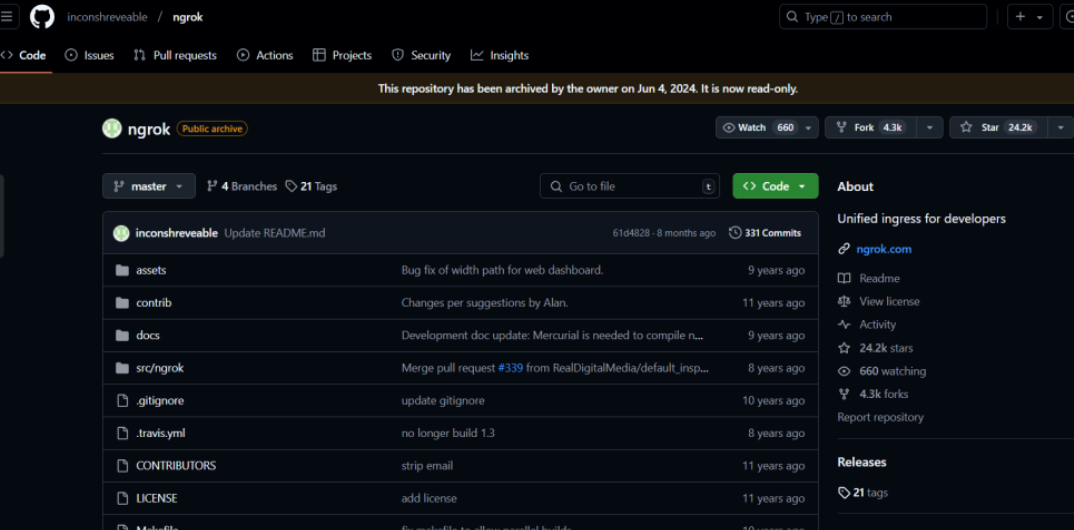The width and height of the screenshot is (1074, 530).
Task: Click the src/ngrok folder icon
Action: 123,368
